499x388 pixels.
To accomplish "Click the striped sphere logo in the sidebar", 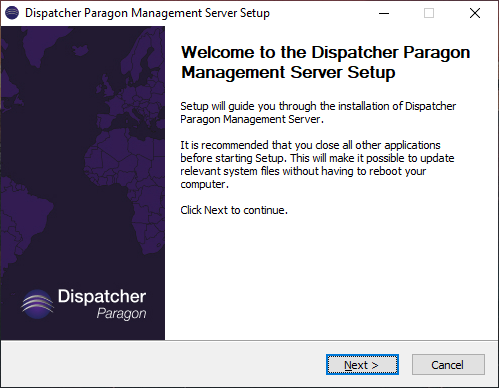I will click(37, 304).
